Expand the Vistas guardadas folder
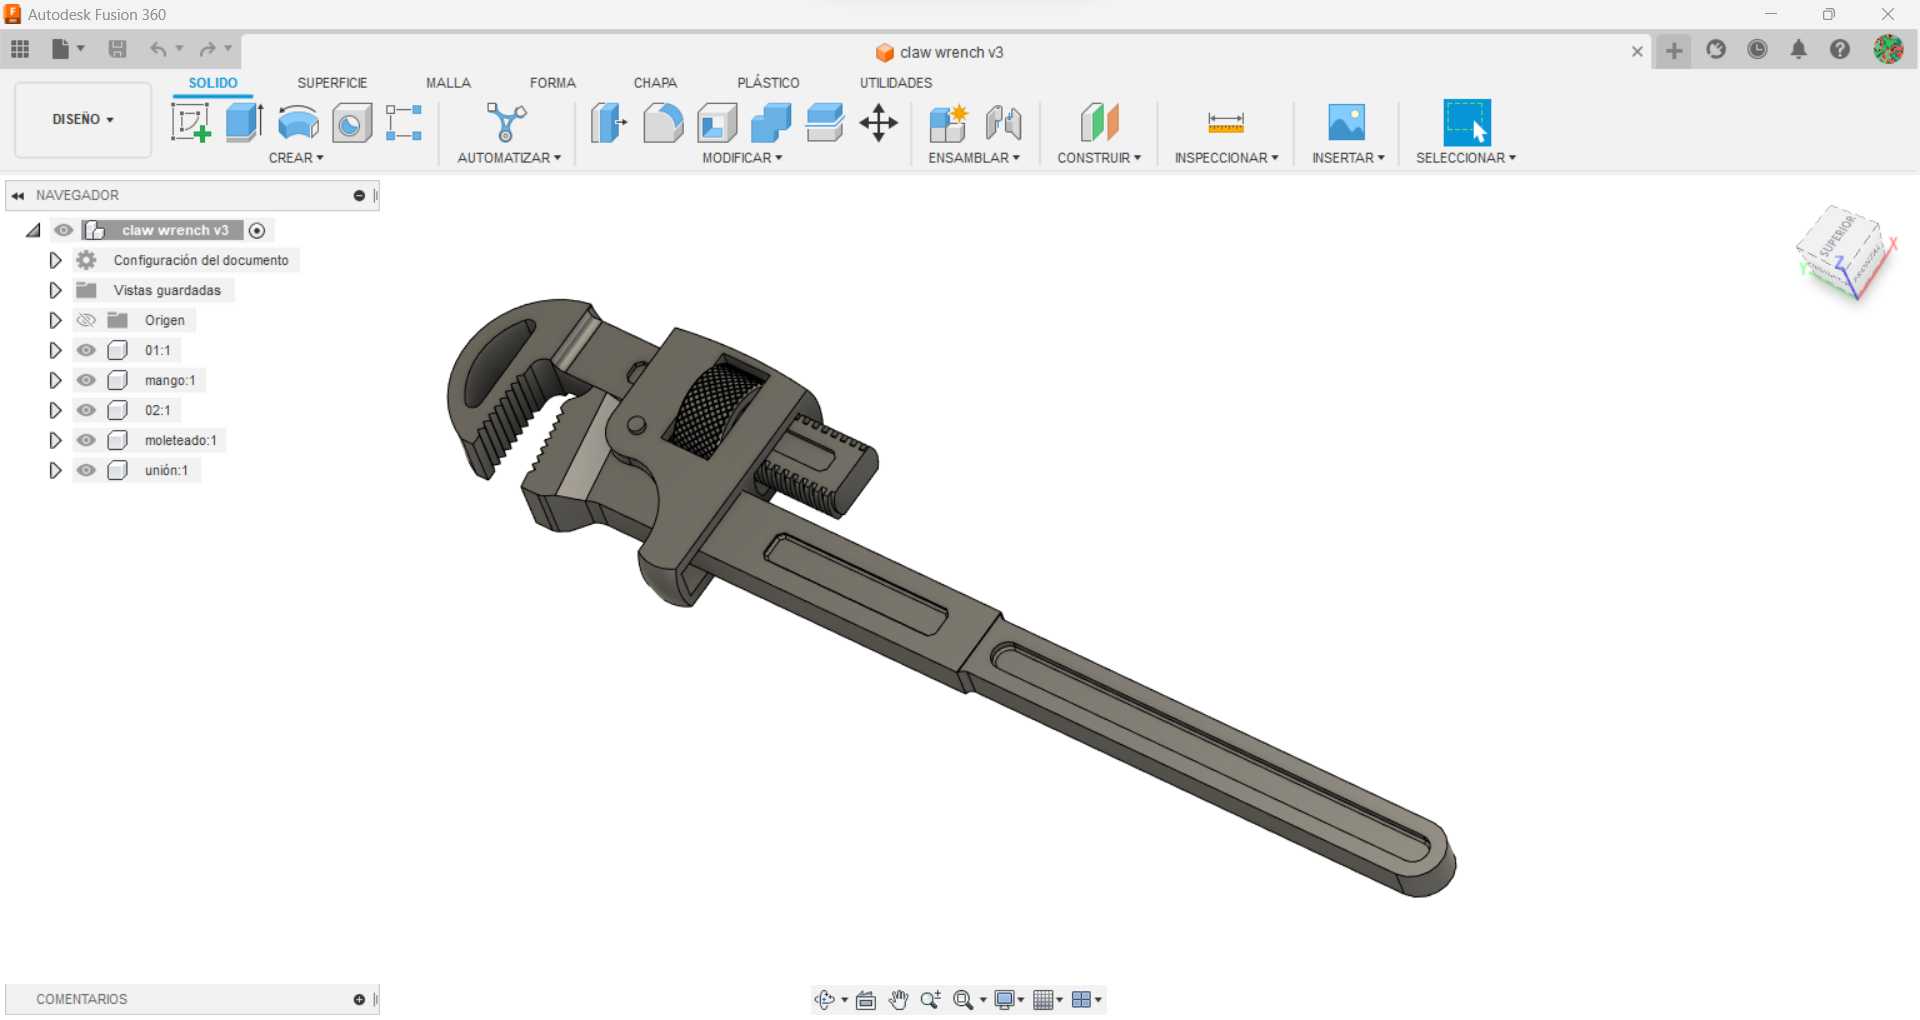 pyautogui.click(x=55, y=290)
